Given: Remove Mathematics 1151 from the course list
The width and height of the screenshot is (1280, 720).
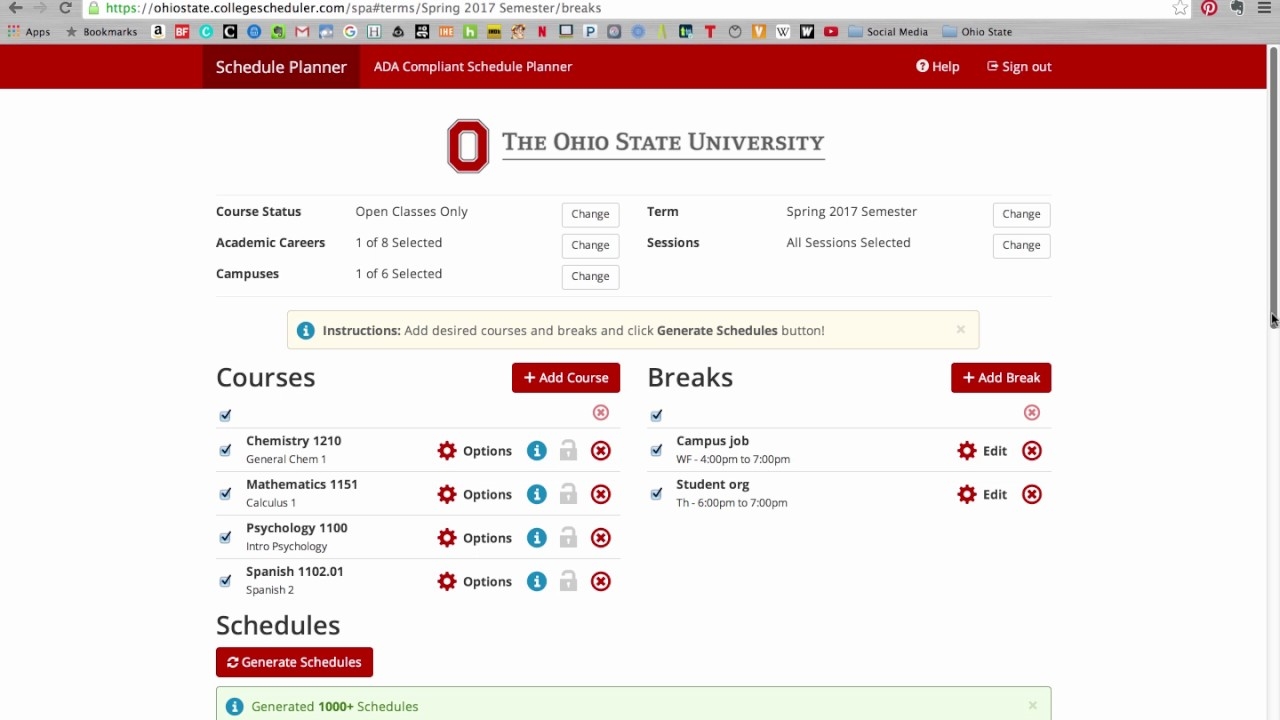Looking at the screenshot, I should tap(600, 494).
